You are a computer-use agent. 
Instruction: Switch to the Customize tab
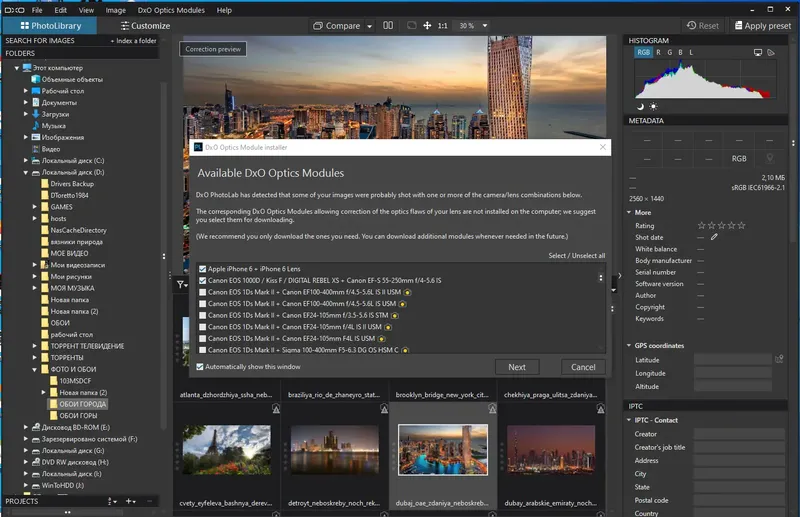tap(145, 25)
